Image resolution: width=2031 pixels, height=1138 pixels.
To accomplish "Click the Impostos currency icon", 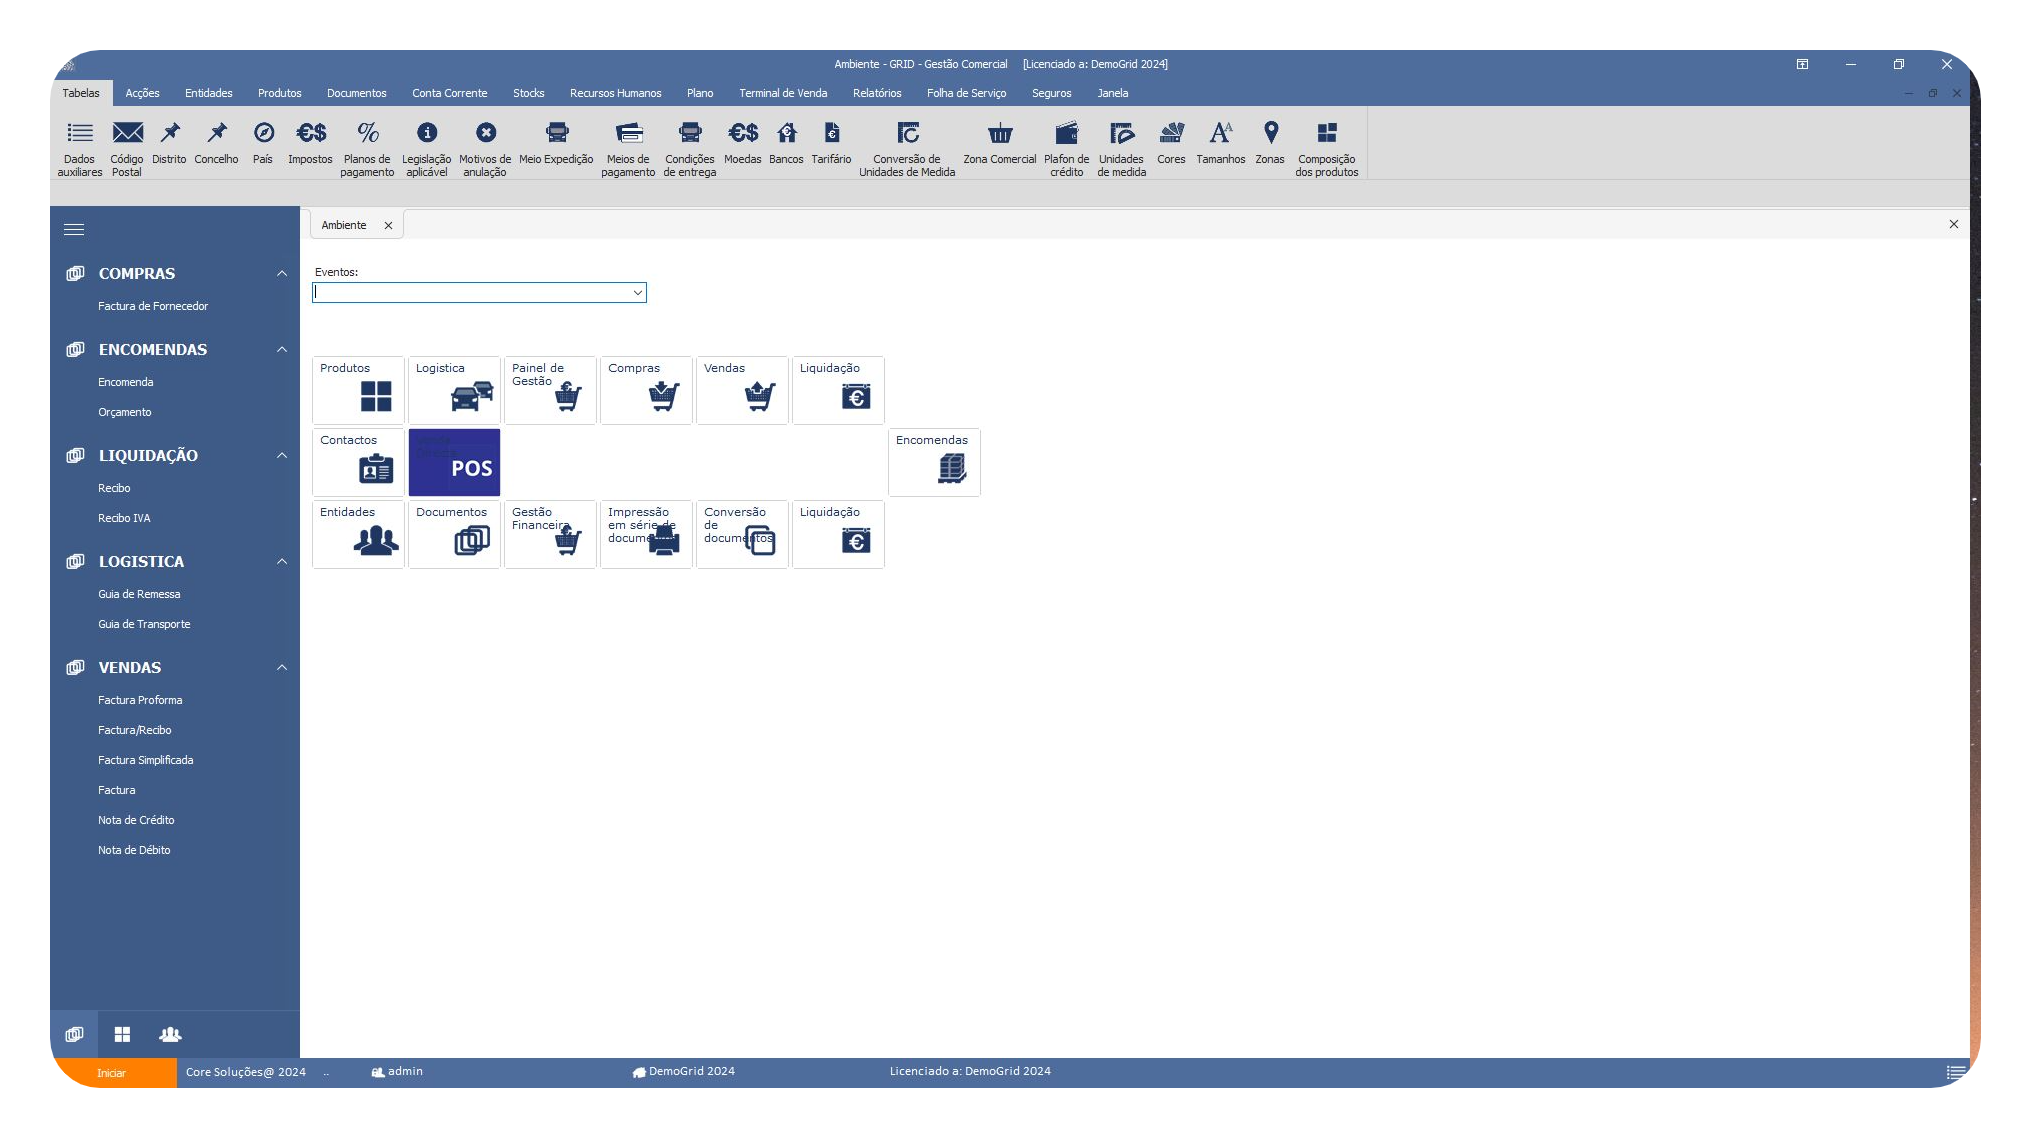I will pos(311,134).
